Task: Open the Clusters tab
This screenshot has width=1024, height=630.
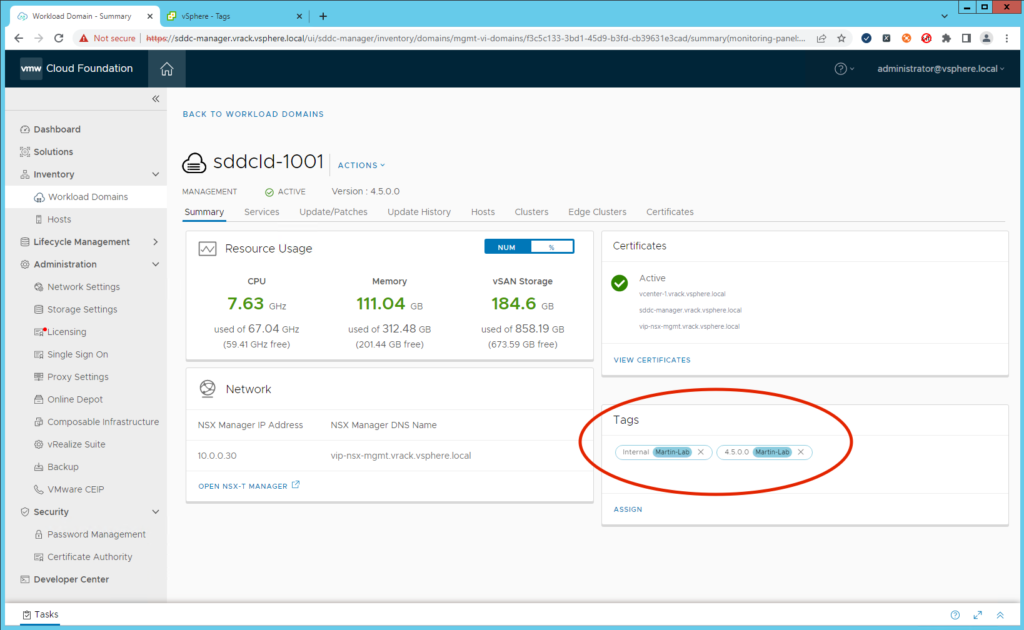Action: pos(531,212)
